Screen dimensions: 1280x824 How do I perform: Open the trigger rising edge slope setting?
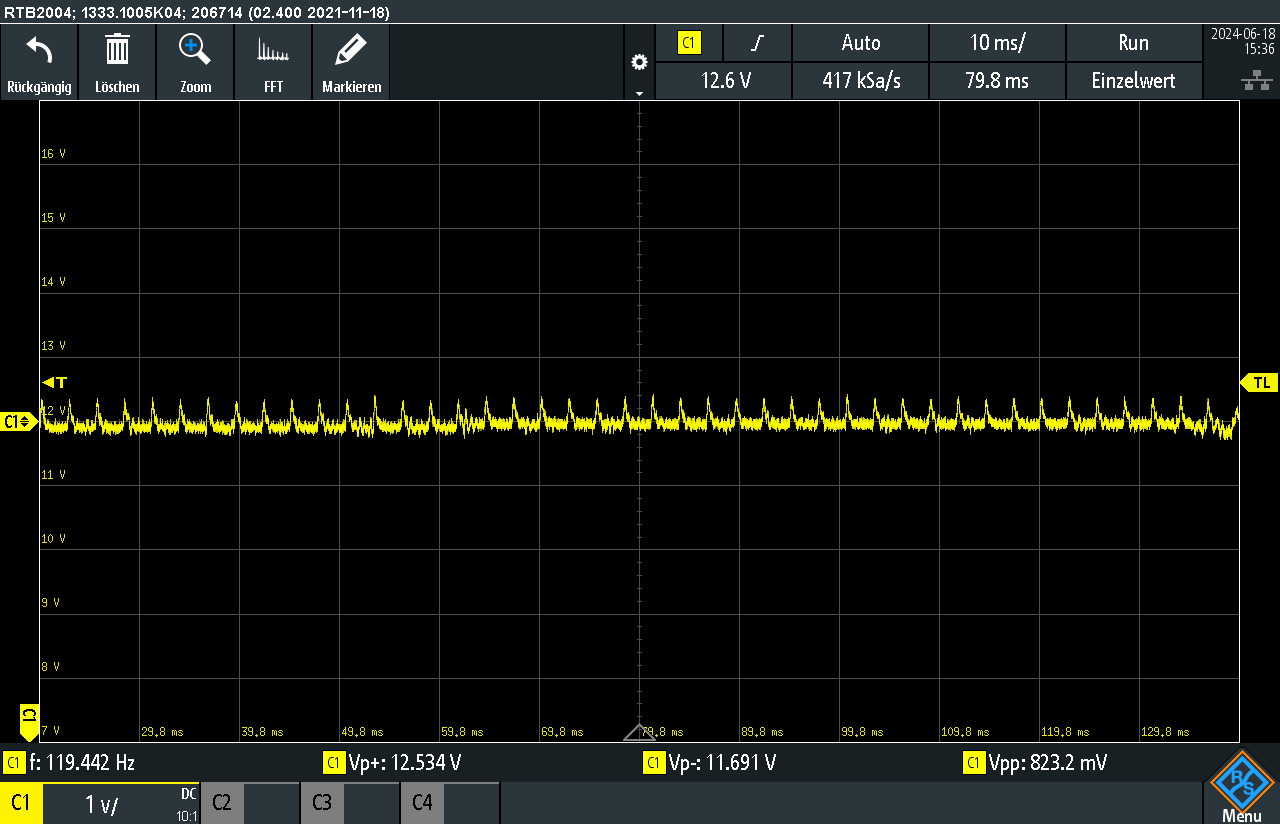coord(758,43)
